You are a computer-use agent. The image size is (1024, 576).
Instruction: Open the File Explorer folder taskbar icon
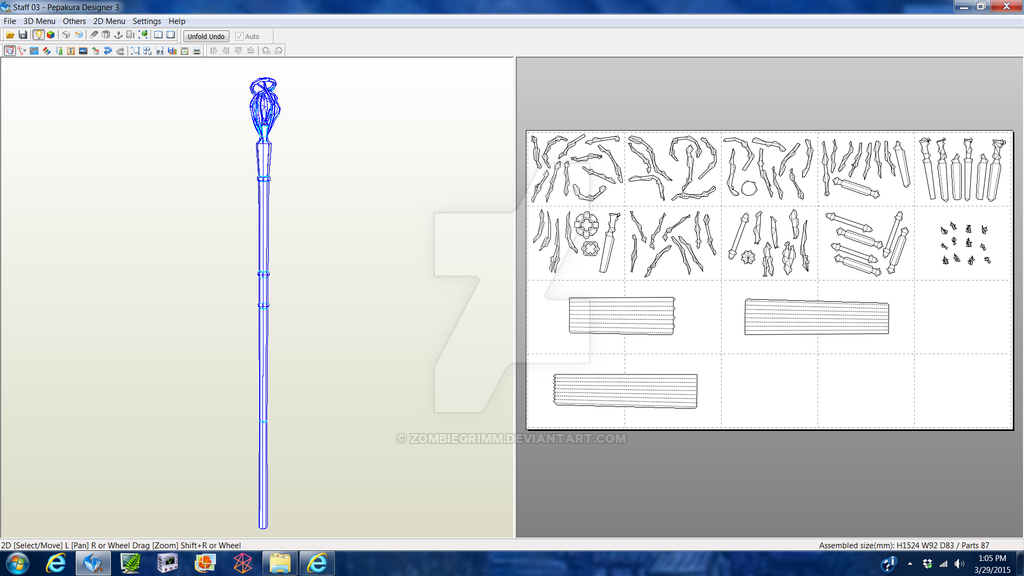pyautogui.click(x=280, y=563)
